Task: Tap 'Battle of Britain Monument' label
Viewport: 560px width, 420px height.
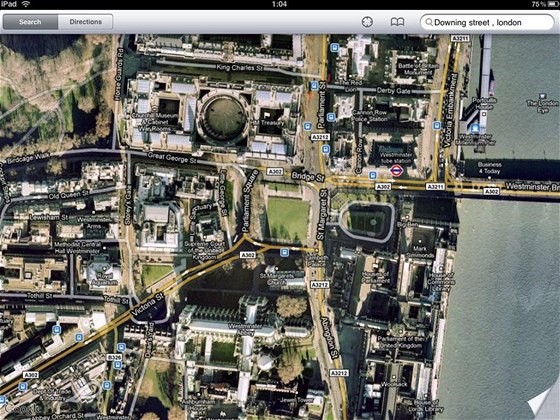Action: pos(417,69)
